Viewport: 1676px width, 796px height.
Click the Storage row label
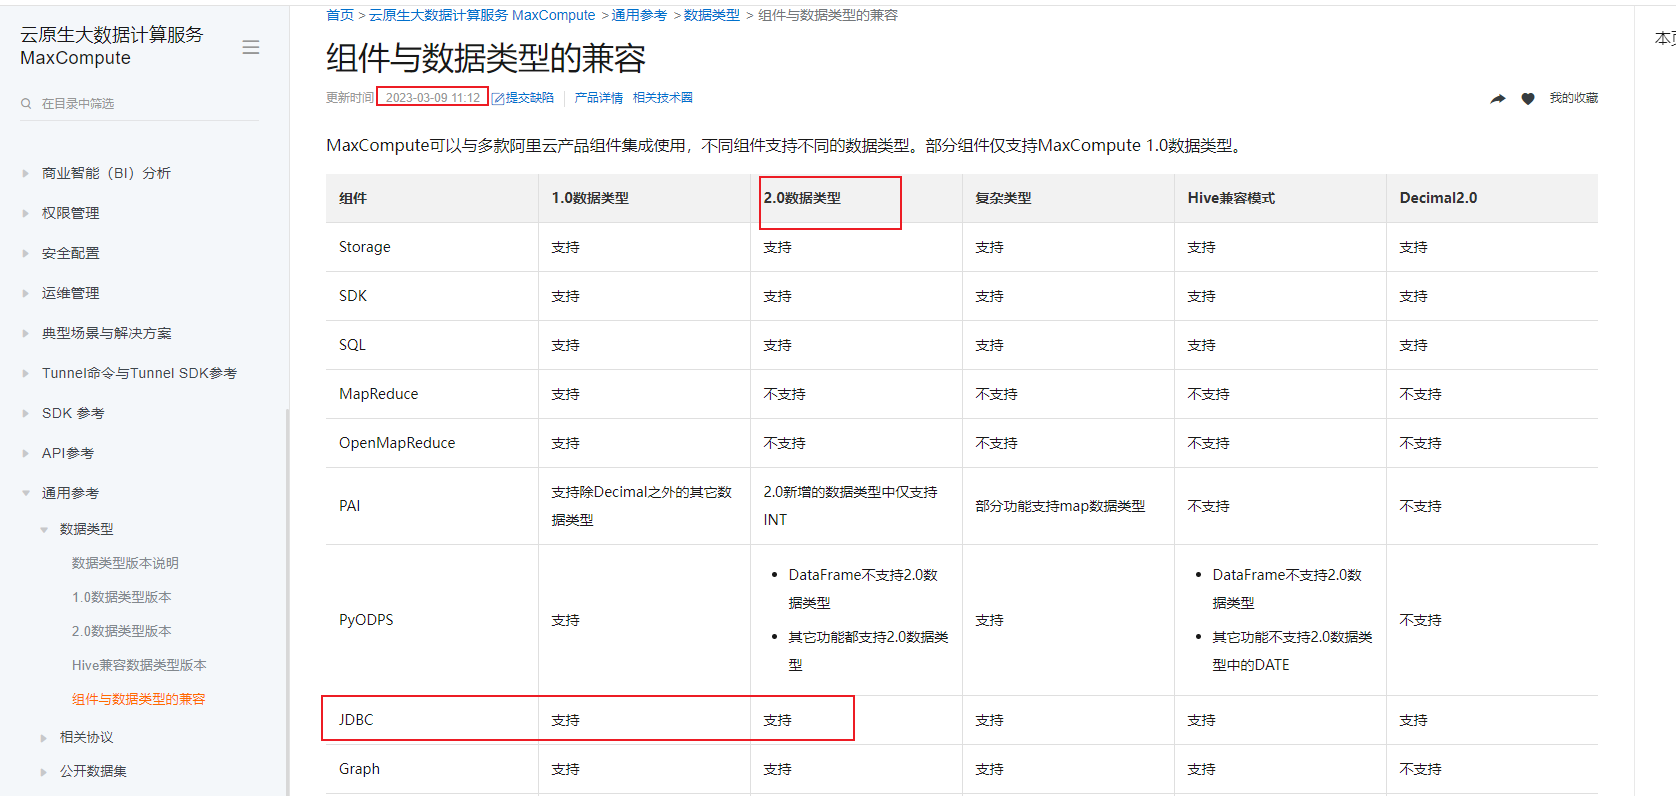(x=365, y=247)
